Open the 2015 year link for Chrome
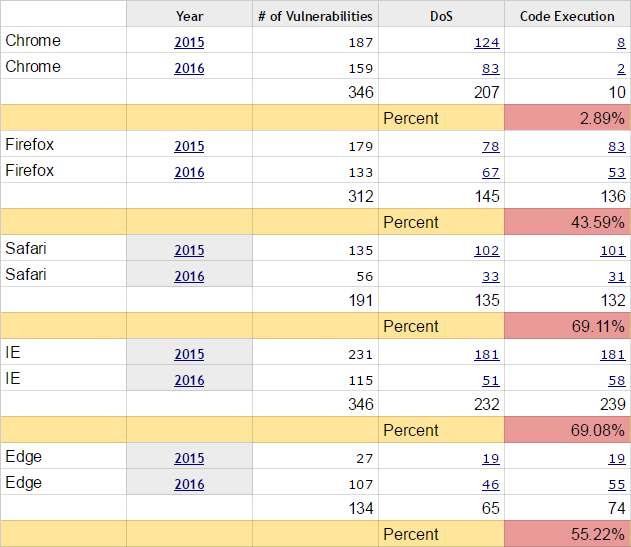 [x=189, y=42]
